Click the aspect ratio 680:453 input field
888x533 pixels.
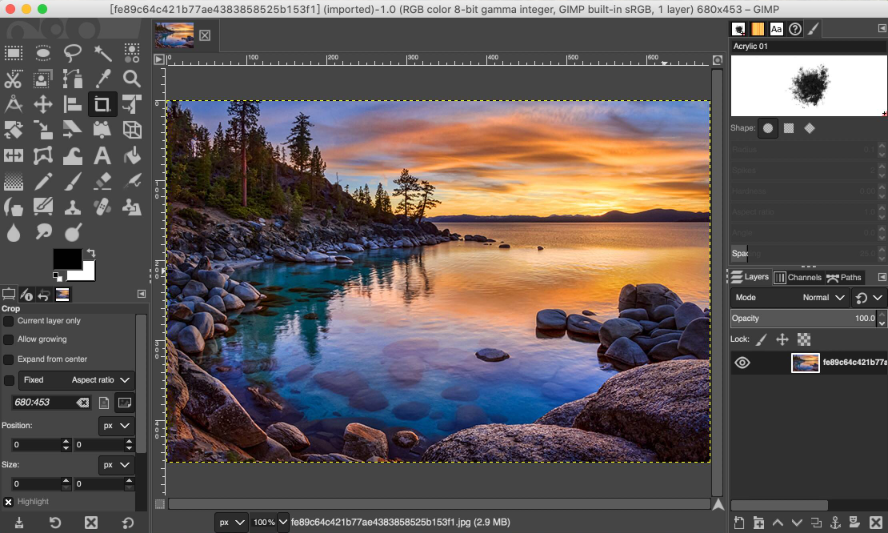point(46,402)
